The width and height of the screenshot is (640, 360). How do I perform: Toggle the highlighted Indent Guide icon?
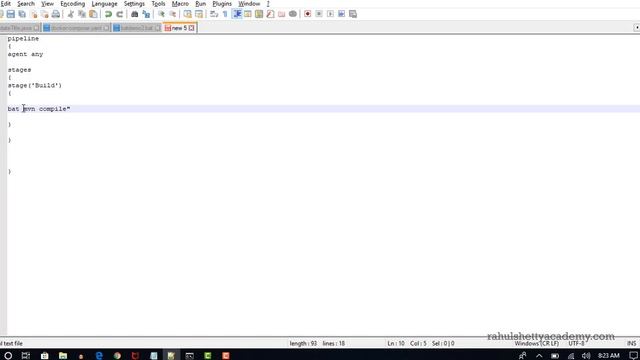[237, 14]
